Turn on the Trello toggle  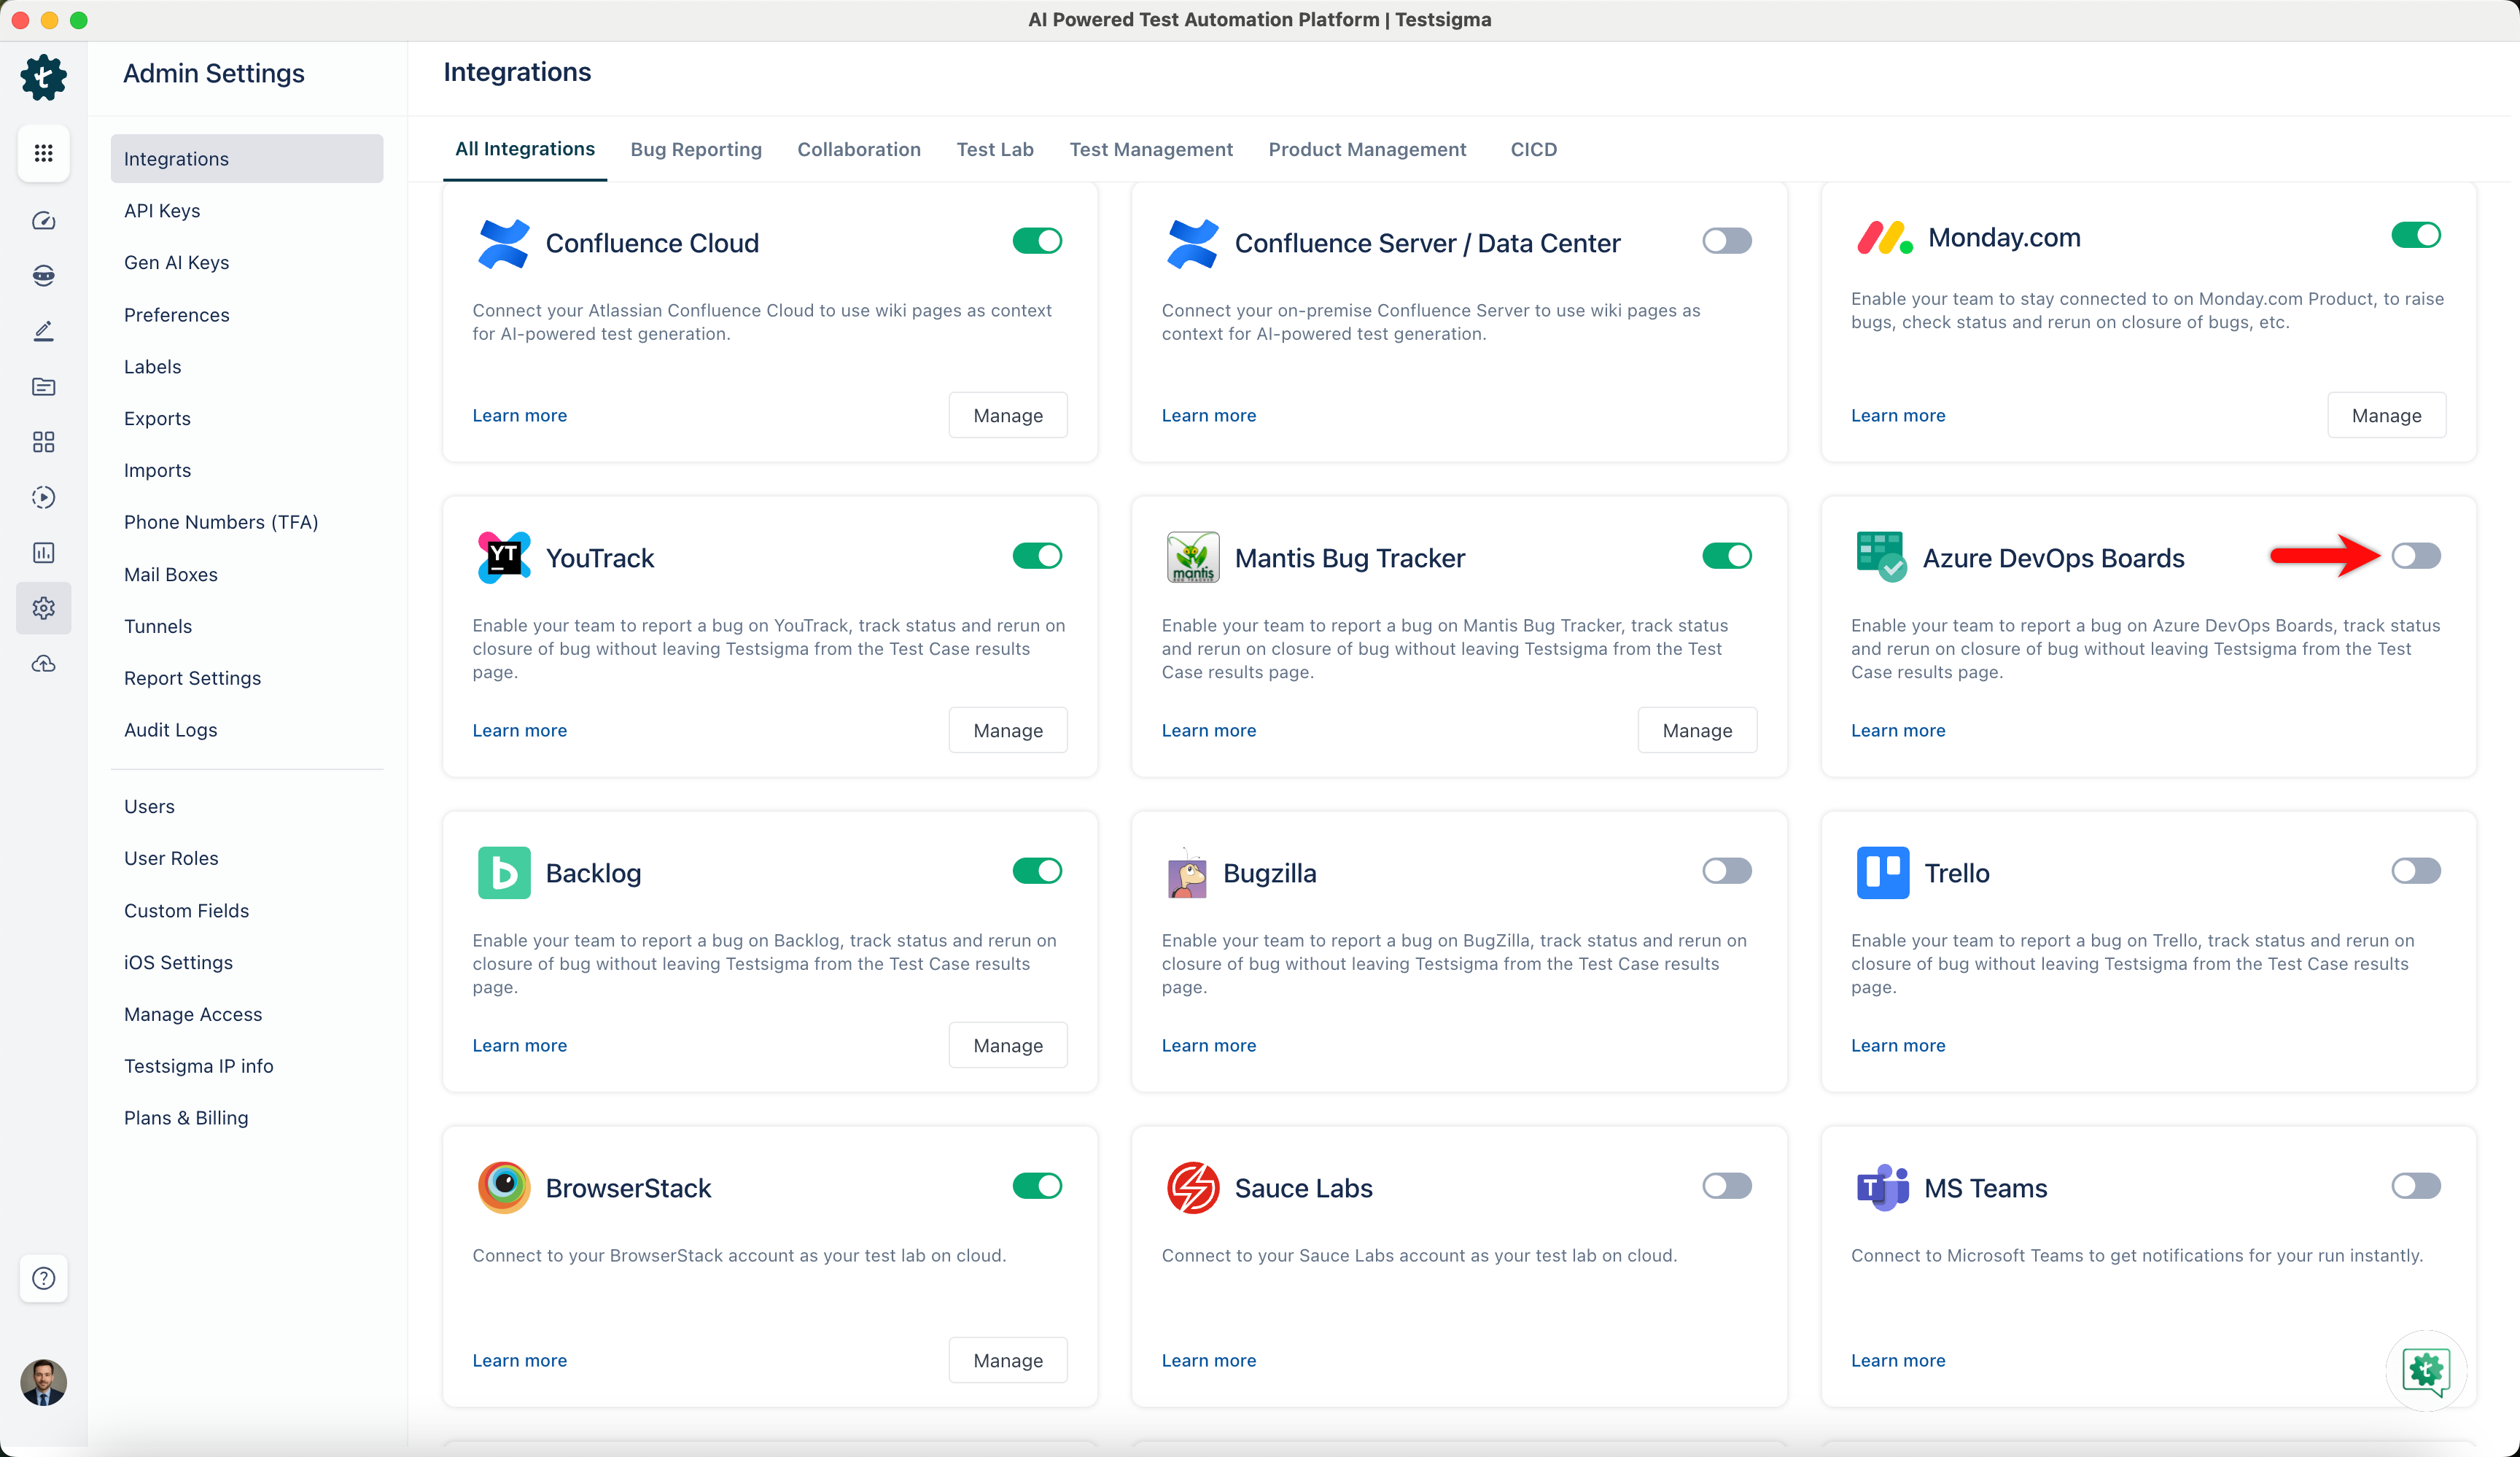[x=2415, y=871]
